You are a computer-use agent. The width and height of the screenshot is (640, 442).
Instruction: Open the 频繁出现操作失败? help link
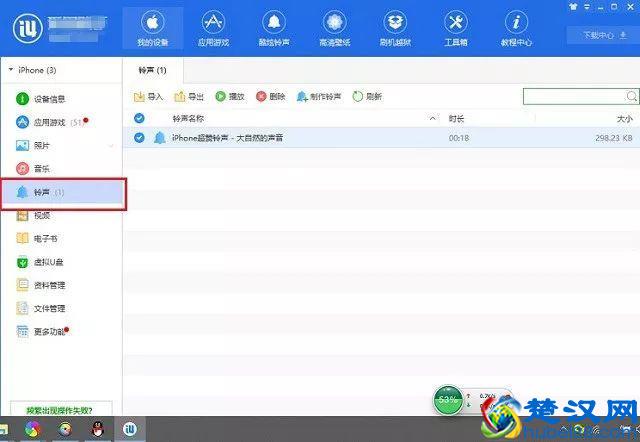(x=60, y=410)
